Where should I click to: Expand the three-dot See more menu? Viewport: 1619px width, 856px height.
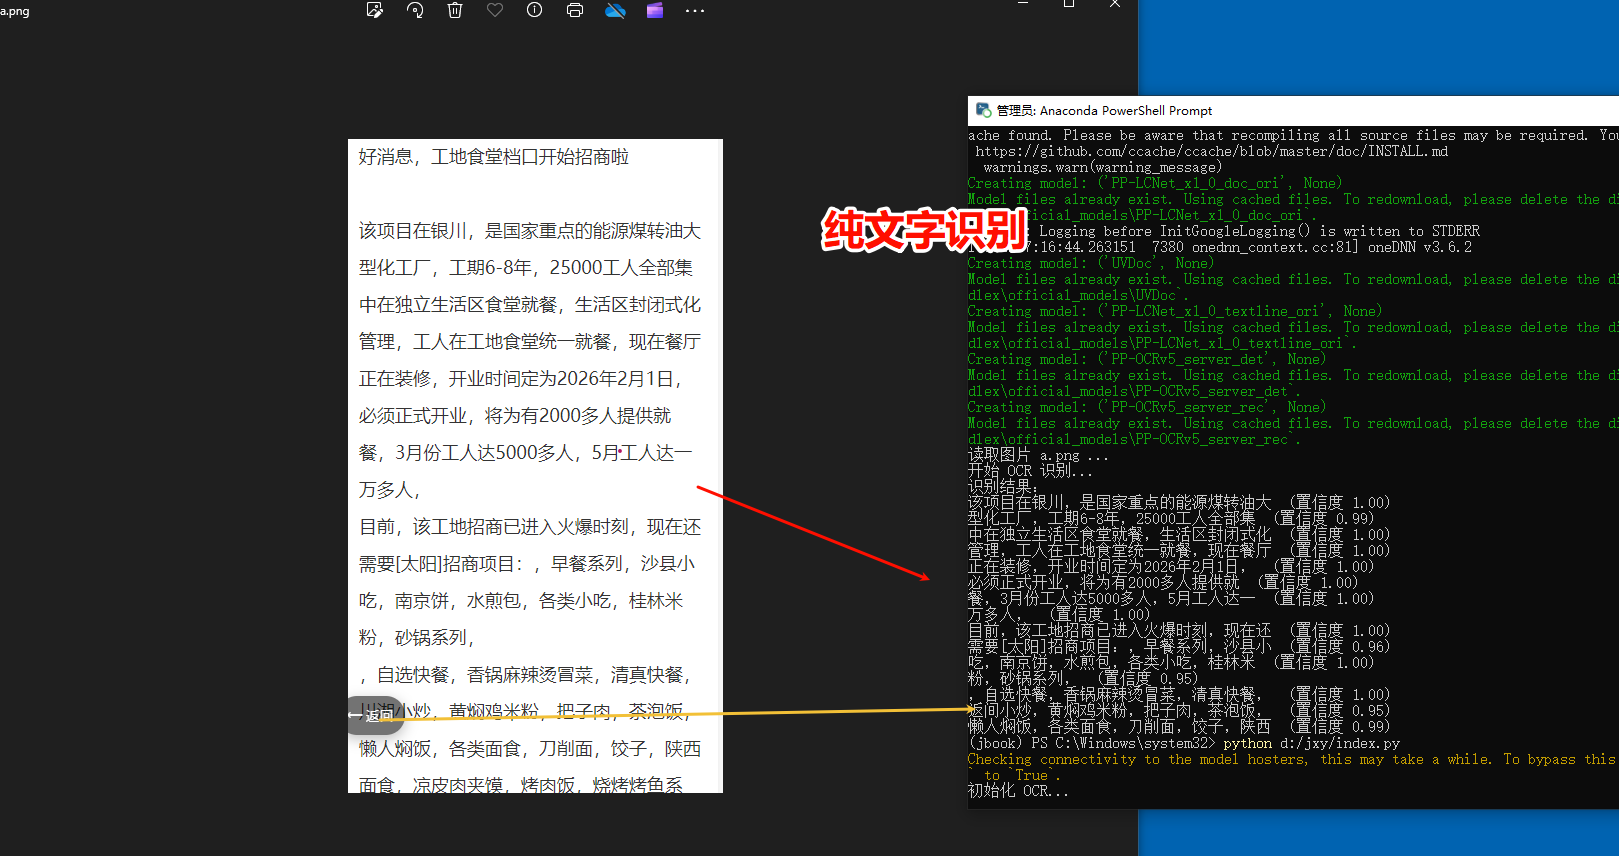[x=695, y=11]
